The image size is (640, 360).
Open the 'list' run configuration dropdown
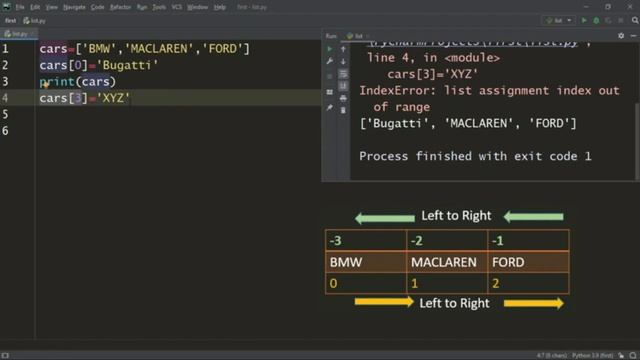click(x=558, y=20)
